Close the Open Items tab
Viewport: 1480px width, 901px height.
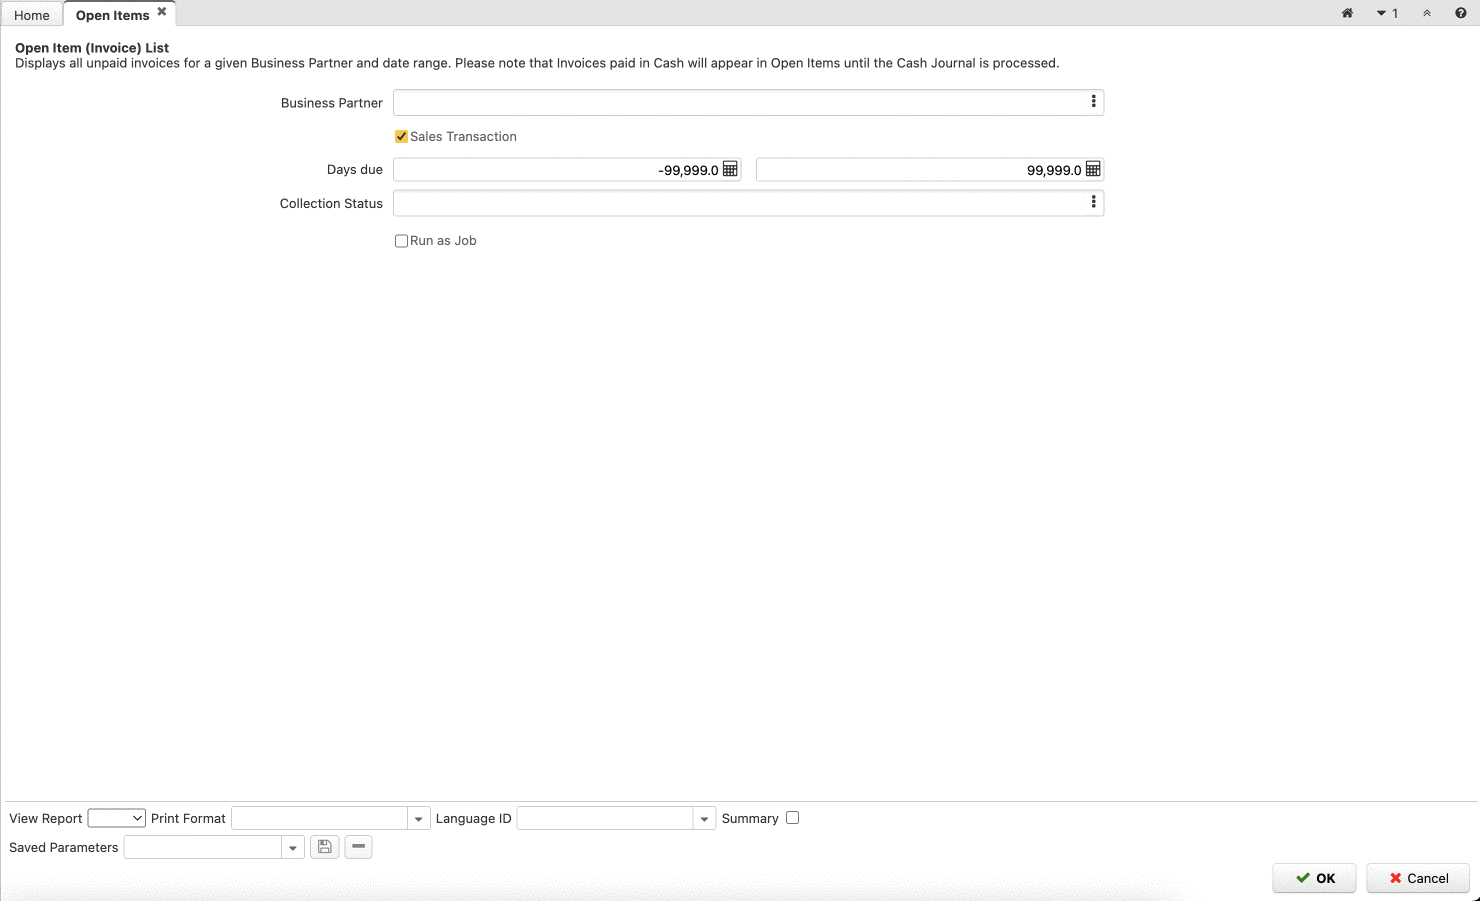click(x=162, y=12)
